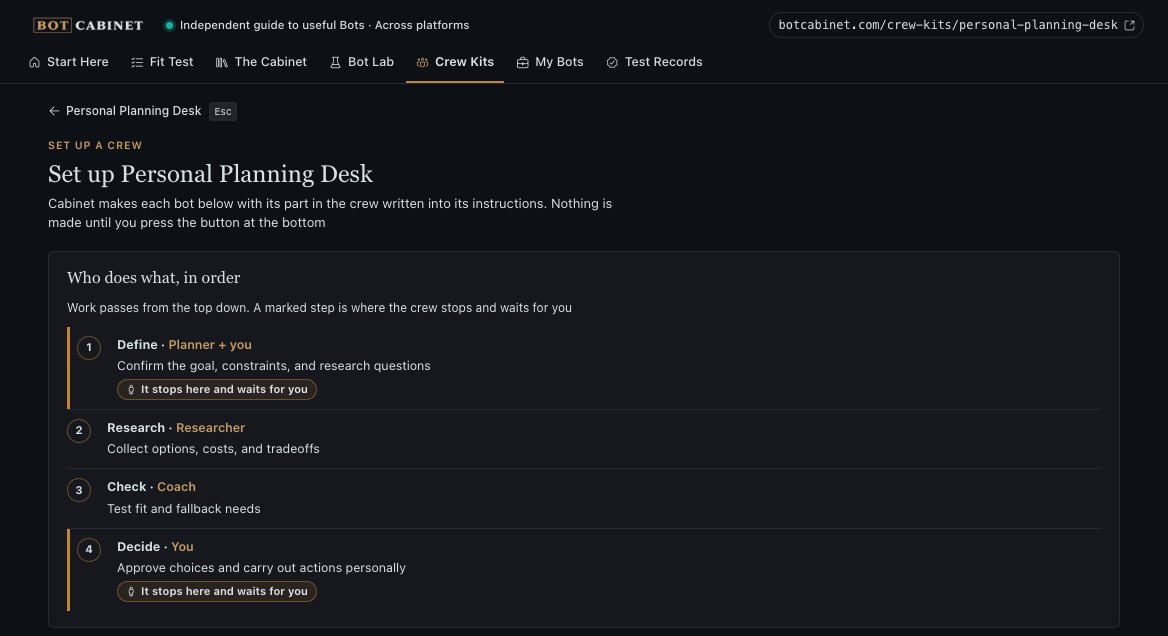Click the botcabinet.com URL pill
Screen dimensions: 1168x636
tap(956, 25)
